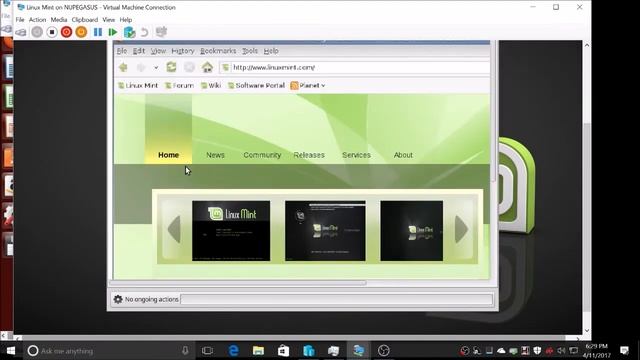This screenshot has height=360, width=640.
Task: Pause the virtual machine
Action: [x=98, y=32]
